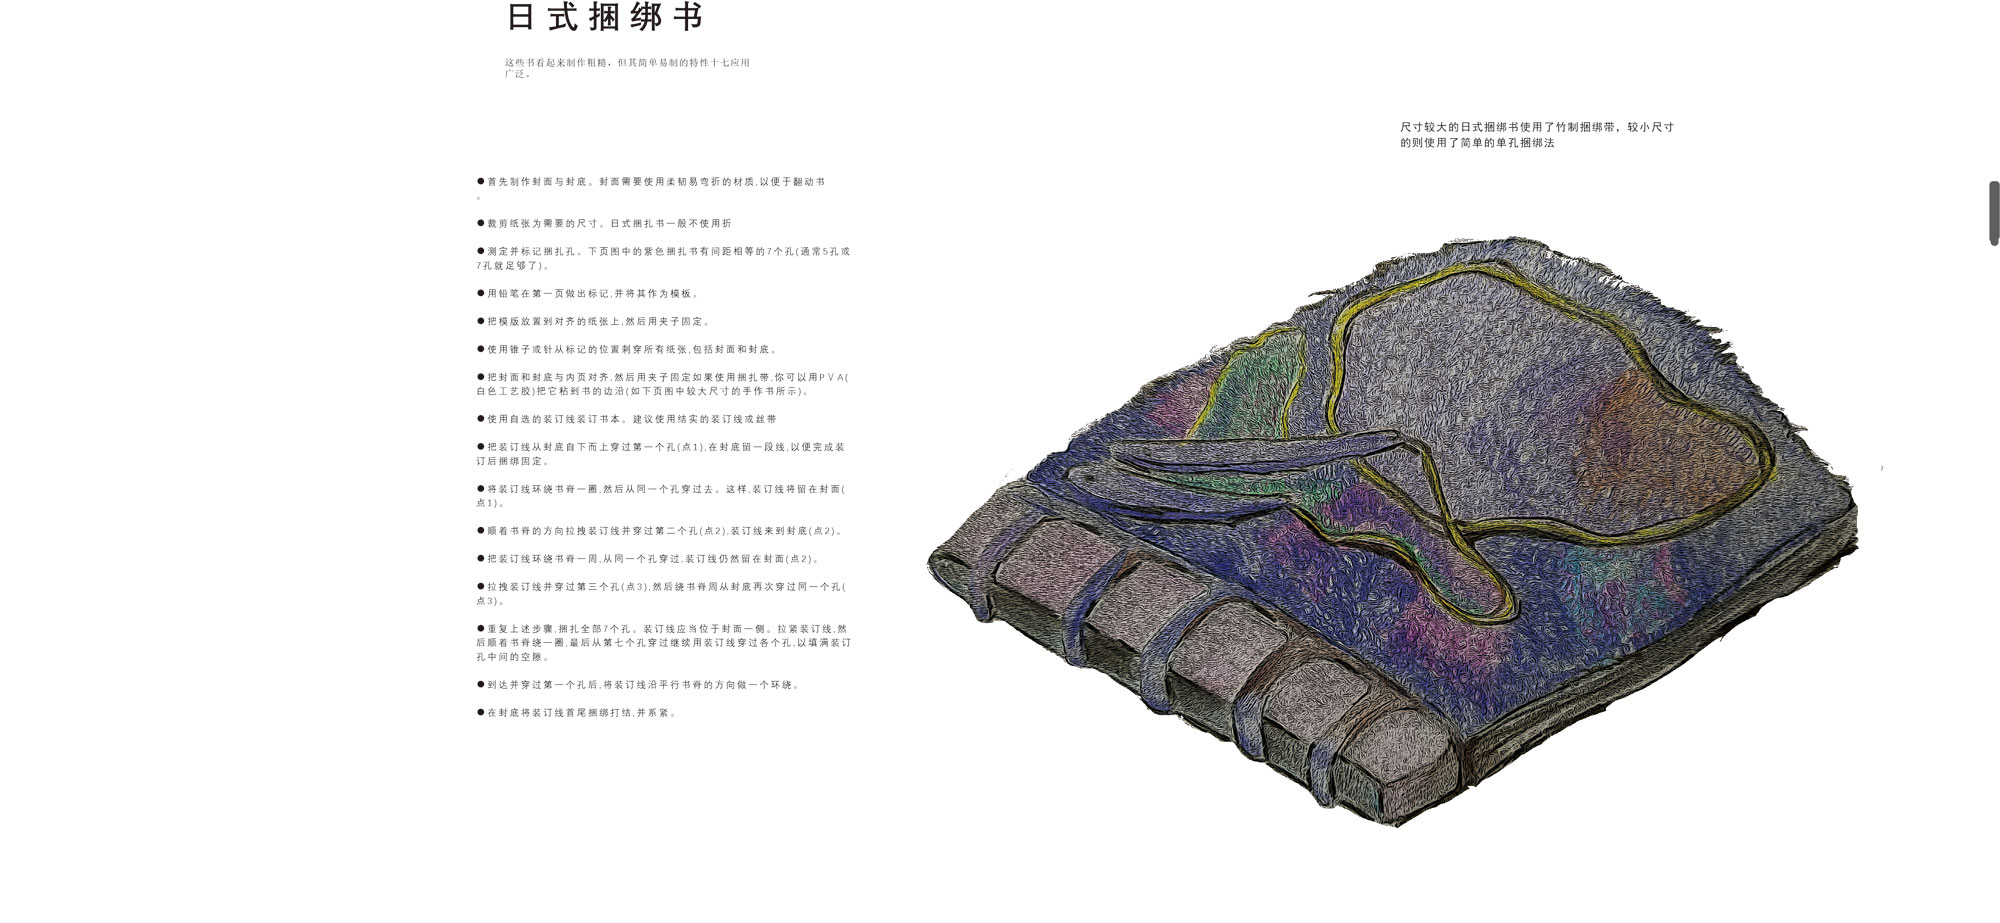This screenshot has width=2000, height=923.
Task: Click the intro paragraph starting "这些书看起来制作粗糙"
Action: pos(627,68)
